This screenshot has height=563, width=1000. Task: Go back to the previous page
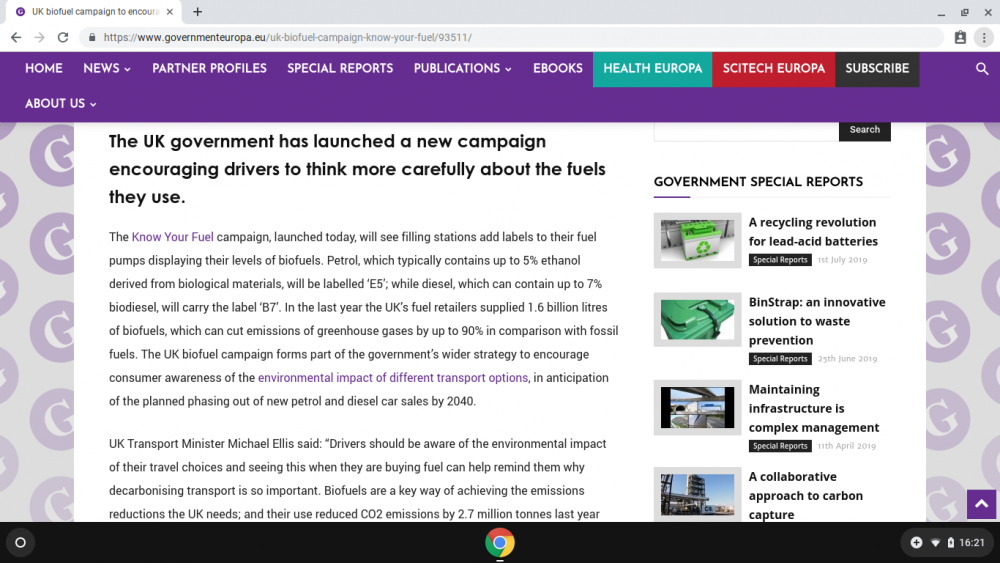click(16, 38)
